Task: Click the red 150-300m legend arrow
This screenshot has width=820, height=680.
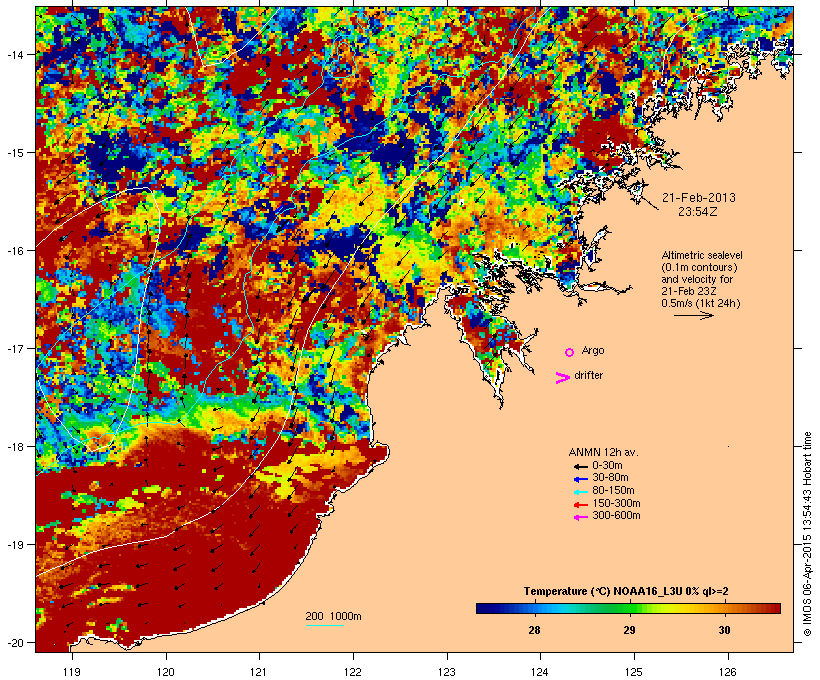Action: click(x=580, y=505)
